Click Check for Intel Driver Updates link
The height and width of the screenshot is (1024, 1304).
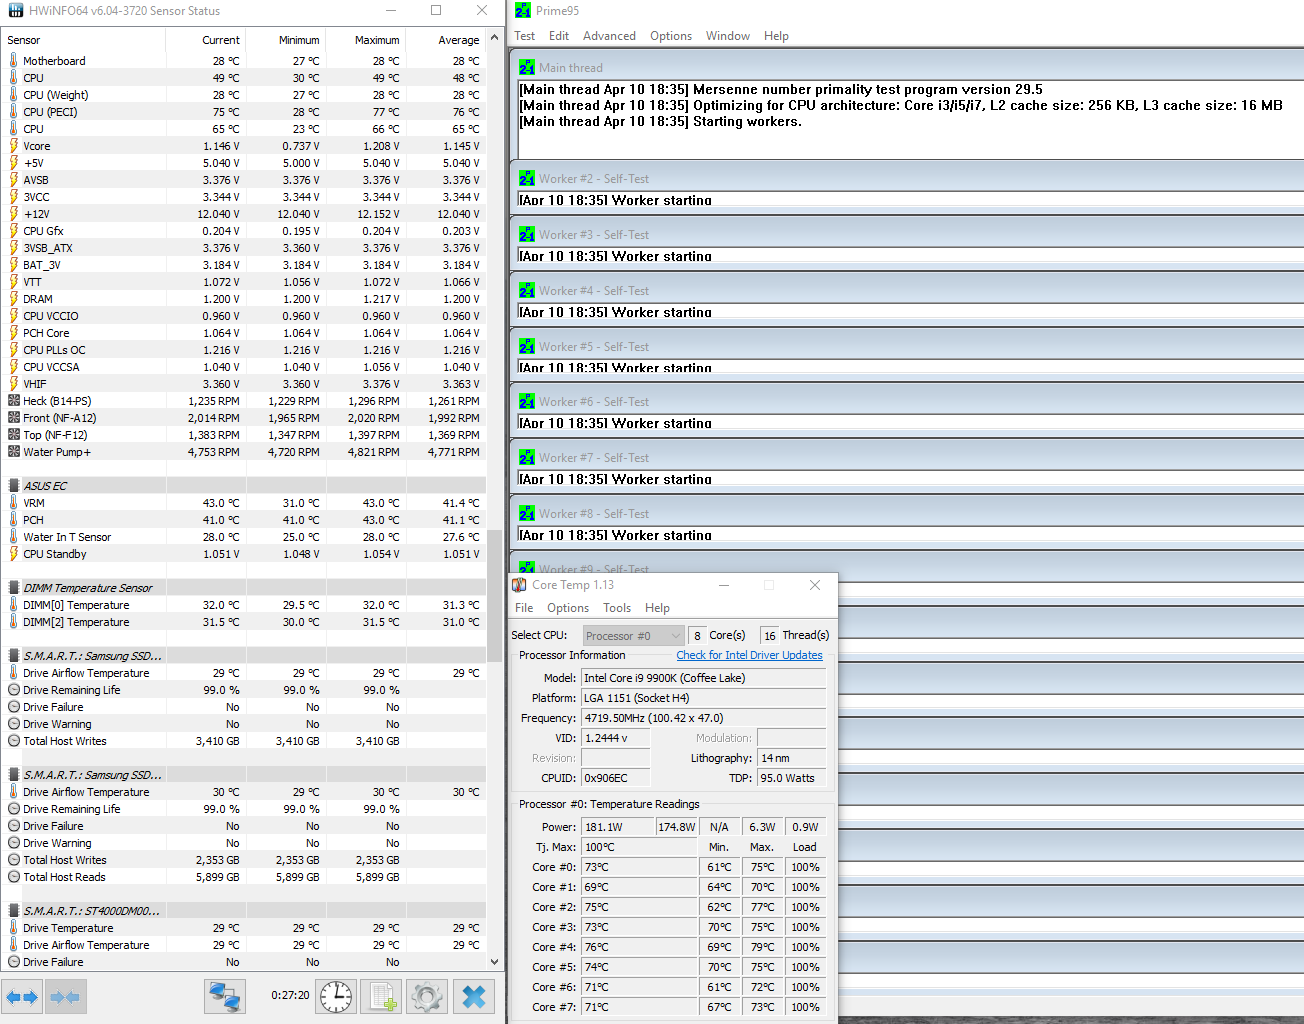(750, 656)
